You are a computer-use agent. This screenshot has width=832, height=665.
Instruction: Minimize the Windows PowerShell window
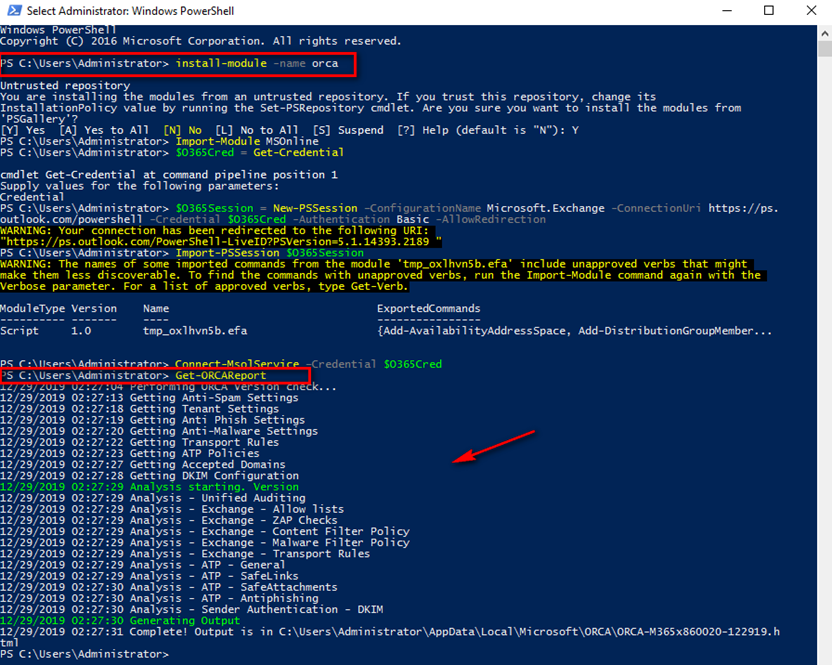click(x=727, y=11)
